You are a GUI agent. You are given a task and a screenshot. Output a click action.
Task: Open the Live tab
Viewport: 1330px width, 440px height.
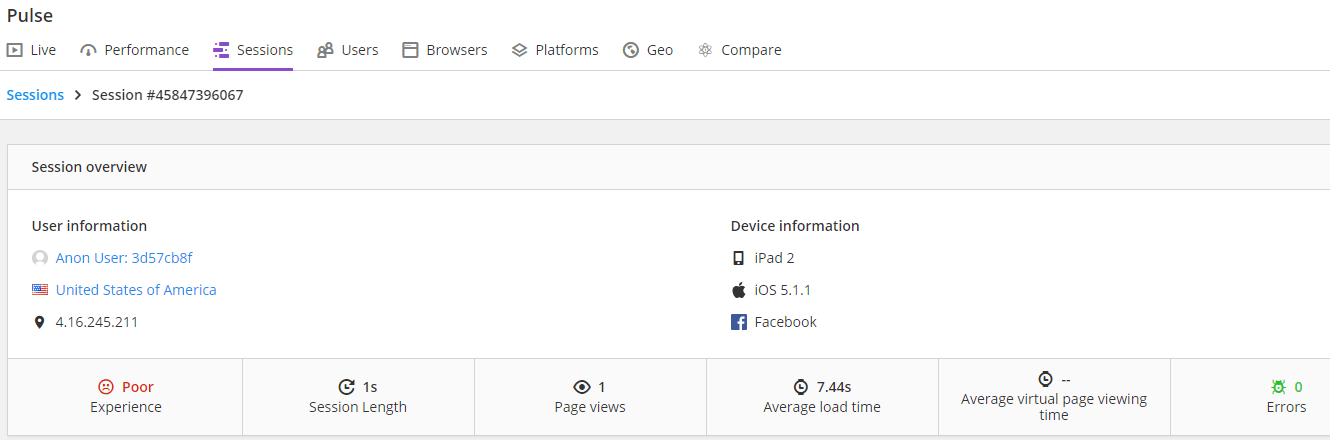pos(31,50)
